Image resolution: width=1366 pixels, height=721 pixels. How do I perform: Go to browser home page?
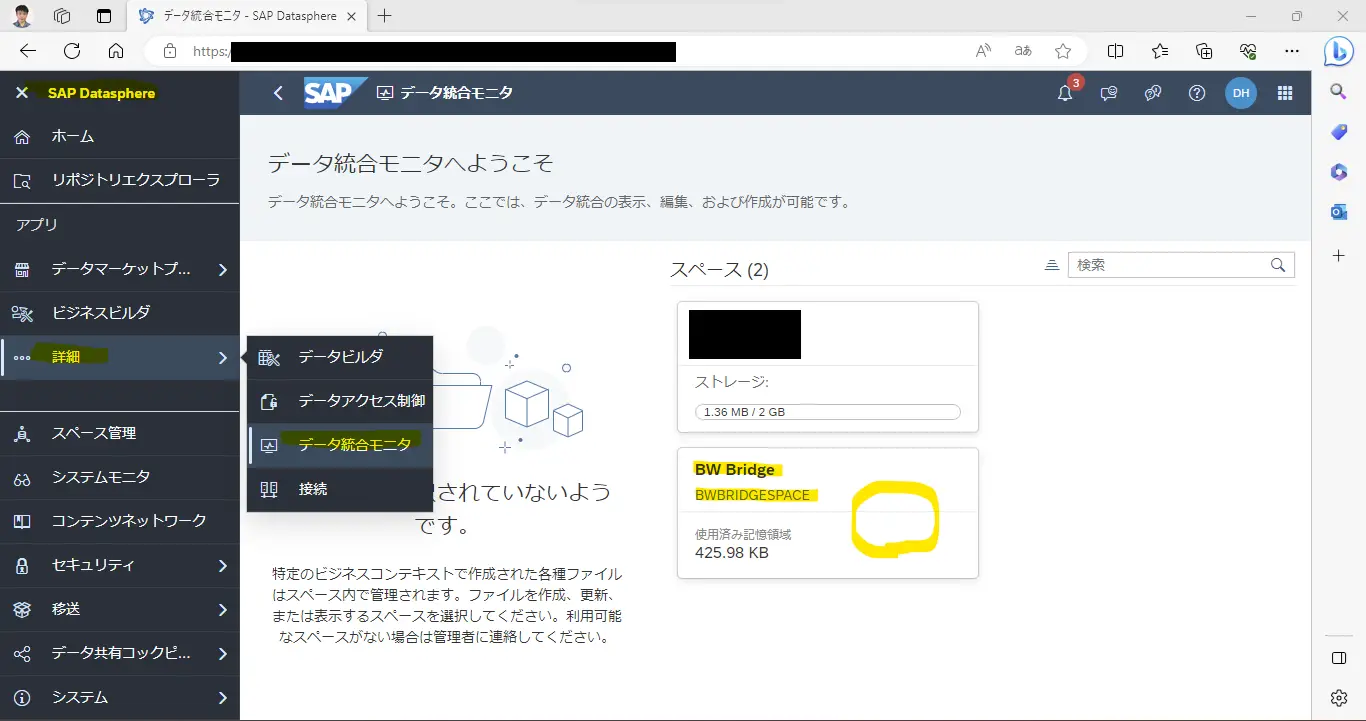pyautogui.click(x=116, y=51)
